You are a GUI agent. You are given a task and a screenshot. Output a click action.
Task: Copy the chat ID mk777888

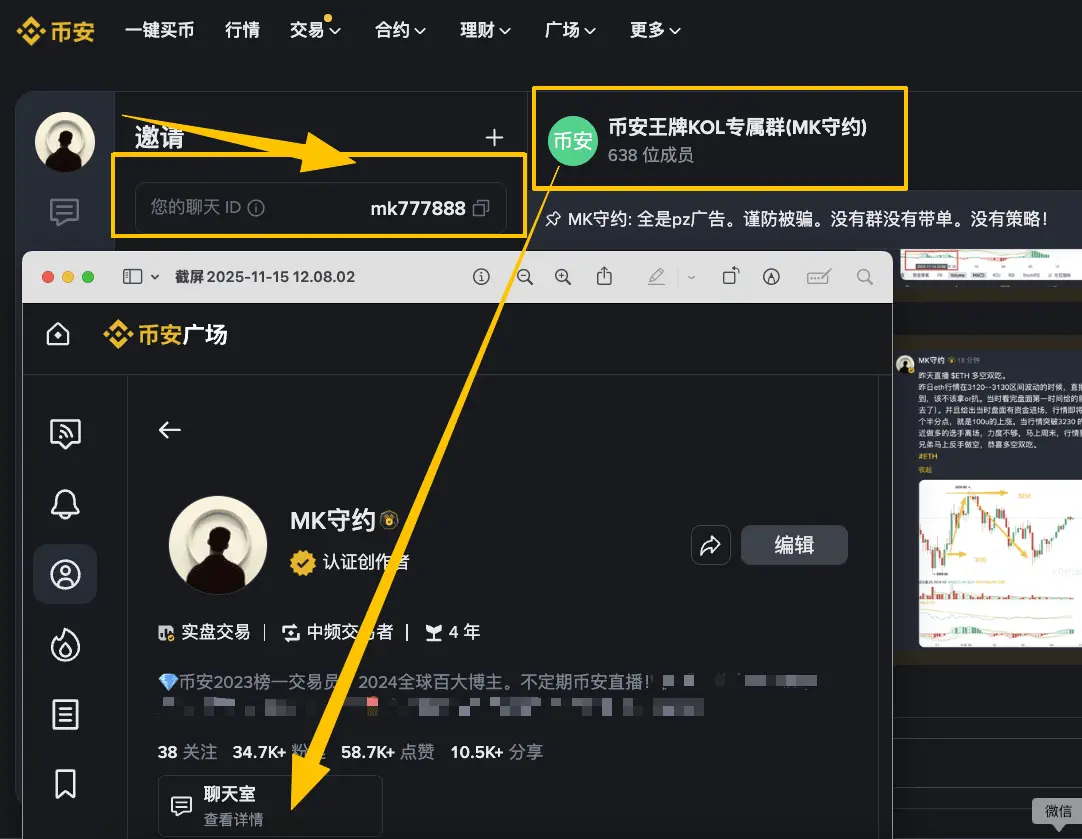[x=482, y=208]
